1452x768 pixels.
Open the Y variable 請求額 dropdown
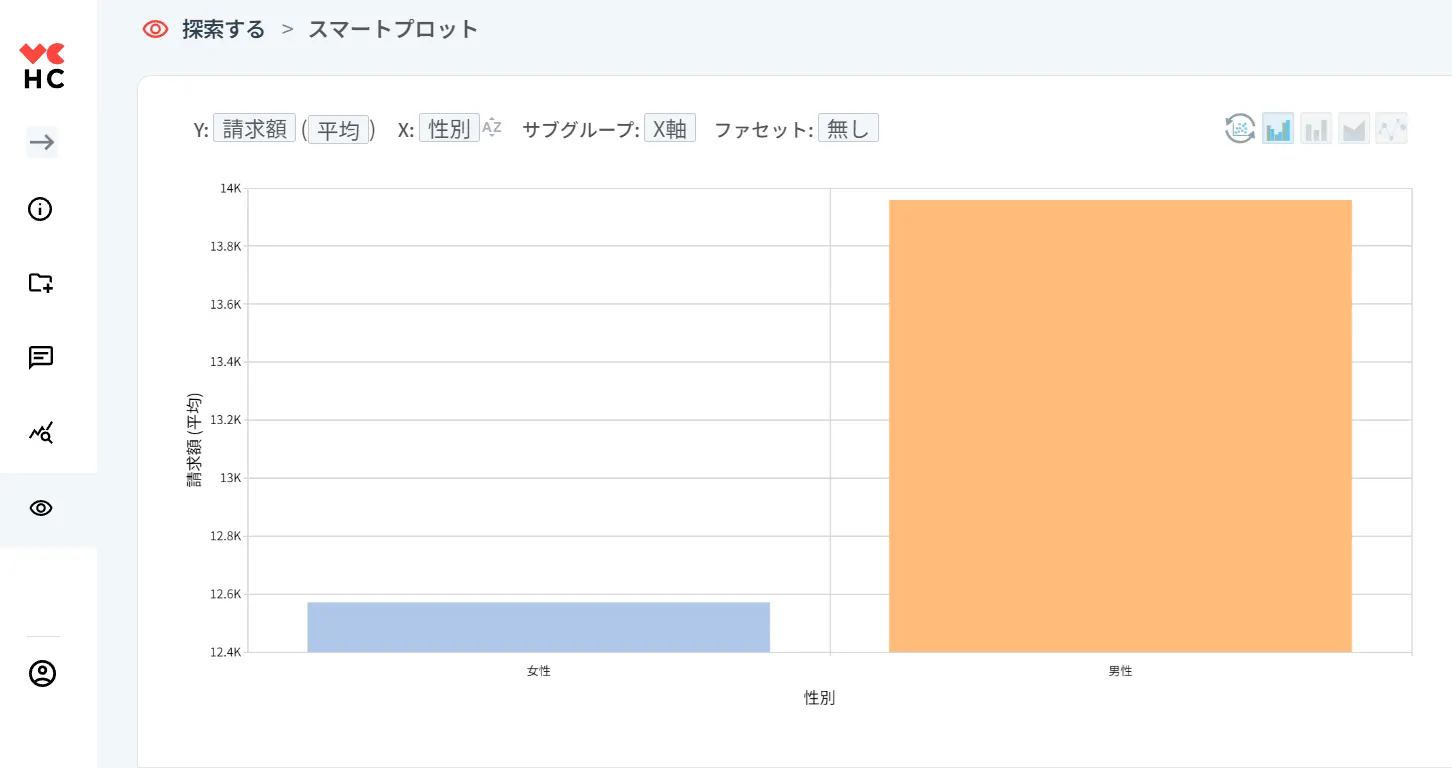tap(254, 128)
